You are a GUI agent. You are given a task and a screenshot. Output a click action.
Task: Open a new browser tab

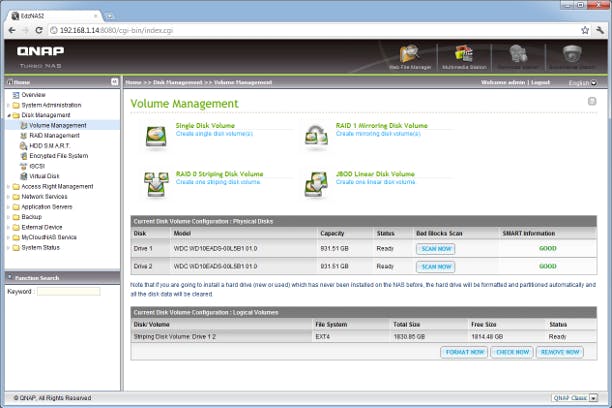click(110, 16)
